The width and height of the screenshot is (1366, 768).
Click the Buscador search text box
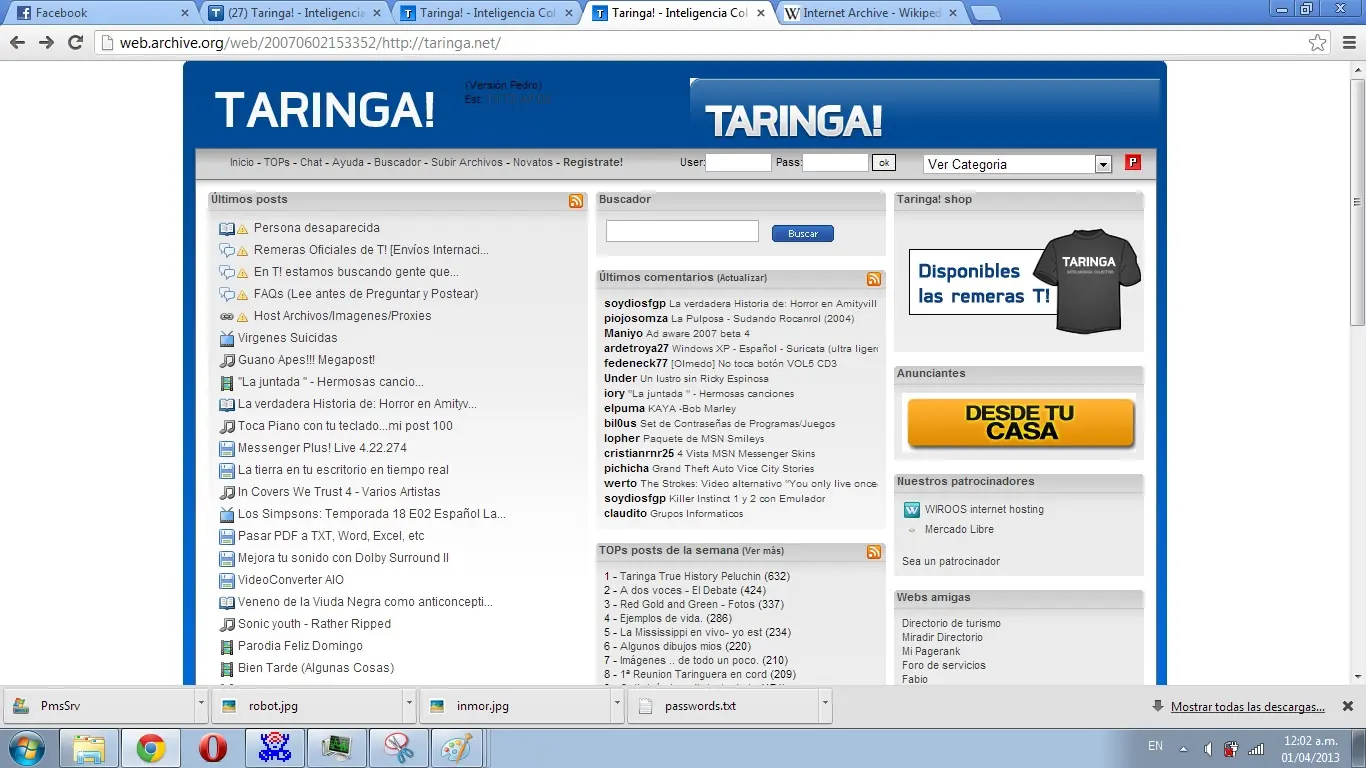pyautogui.click(x=682, y=231)
